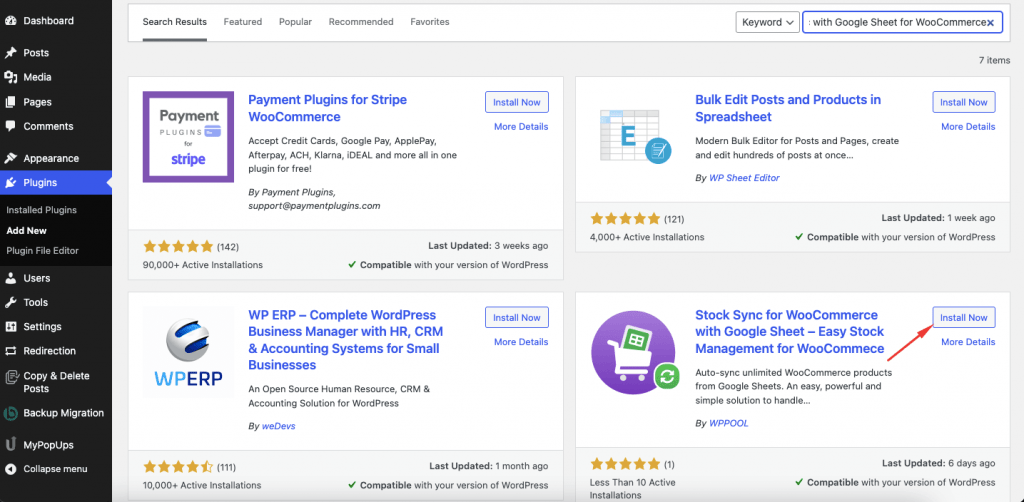Click the Tools wrench icon
Screen dimensions: 1024x502
coord(10,302)
